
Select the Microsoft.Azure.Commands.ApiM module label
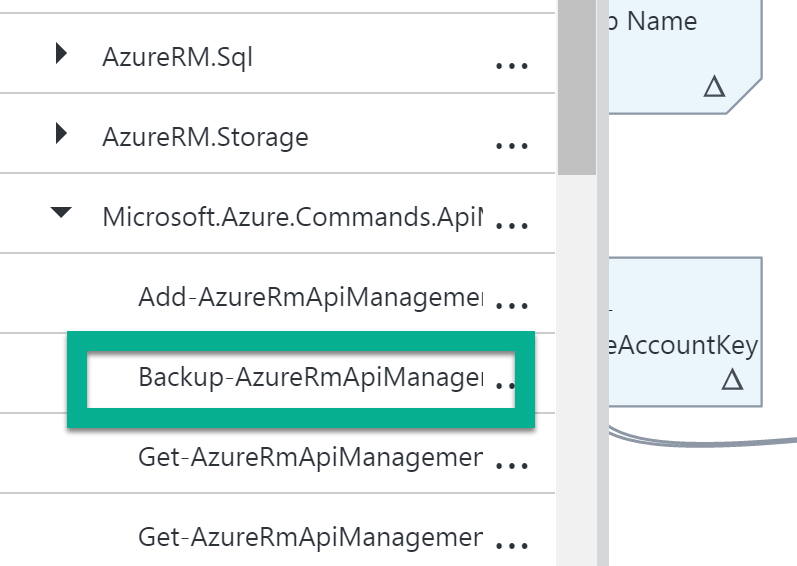click(292, 216)
